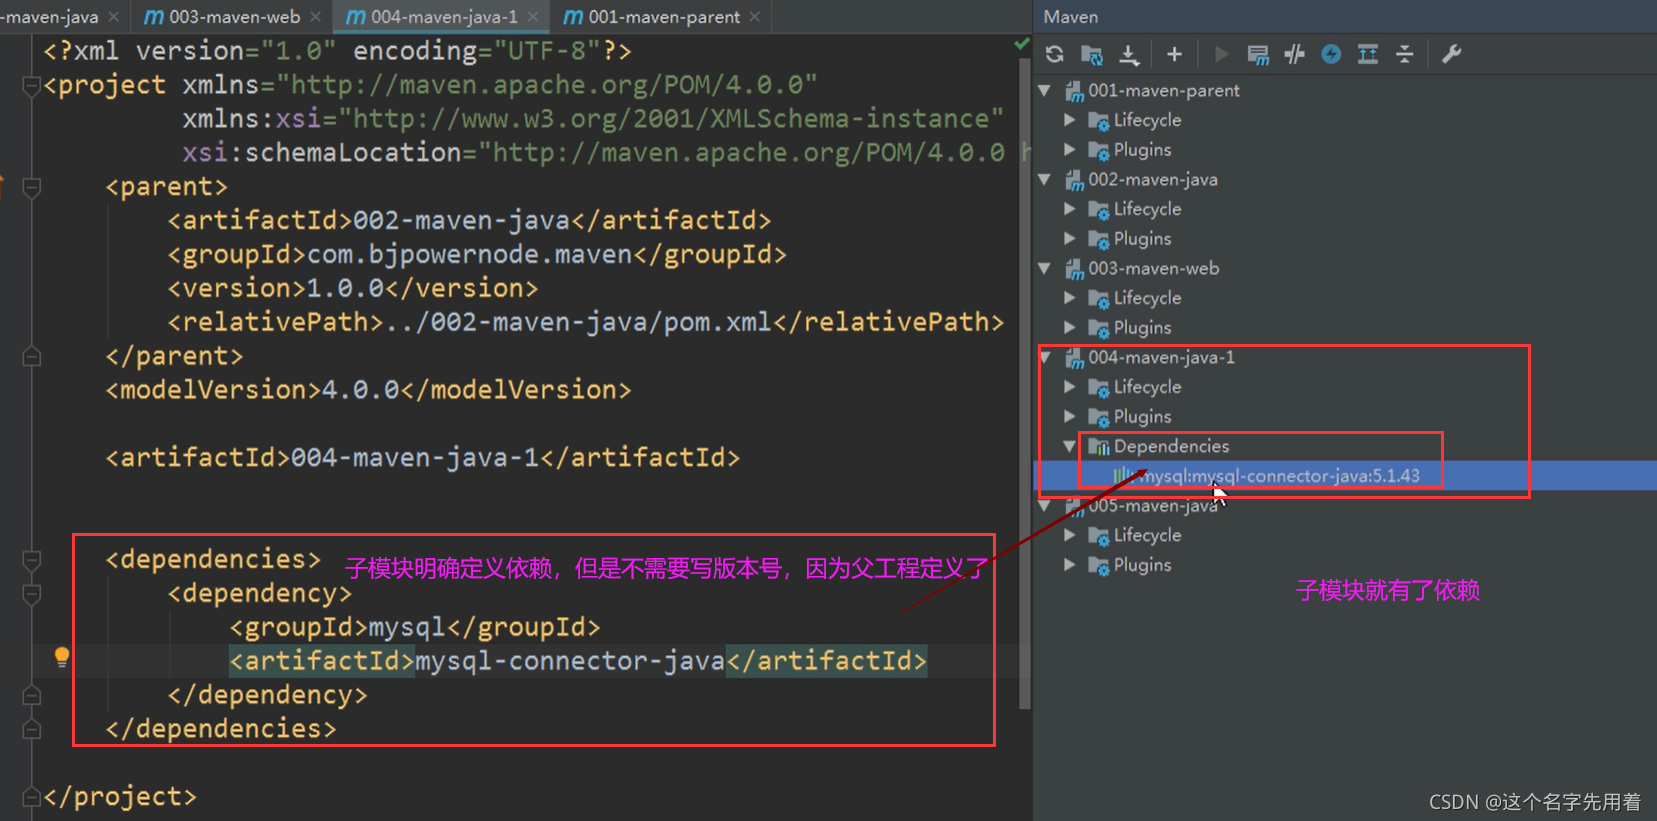Screen dimensions: 1657x821
Task: Click the green inspection checkmark indicator
Action: pos(1021,44)
